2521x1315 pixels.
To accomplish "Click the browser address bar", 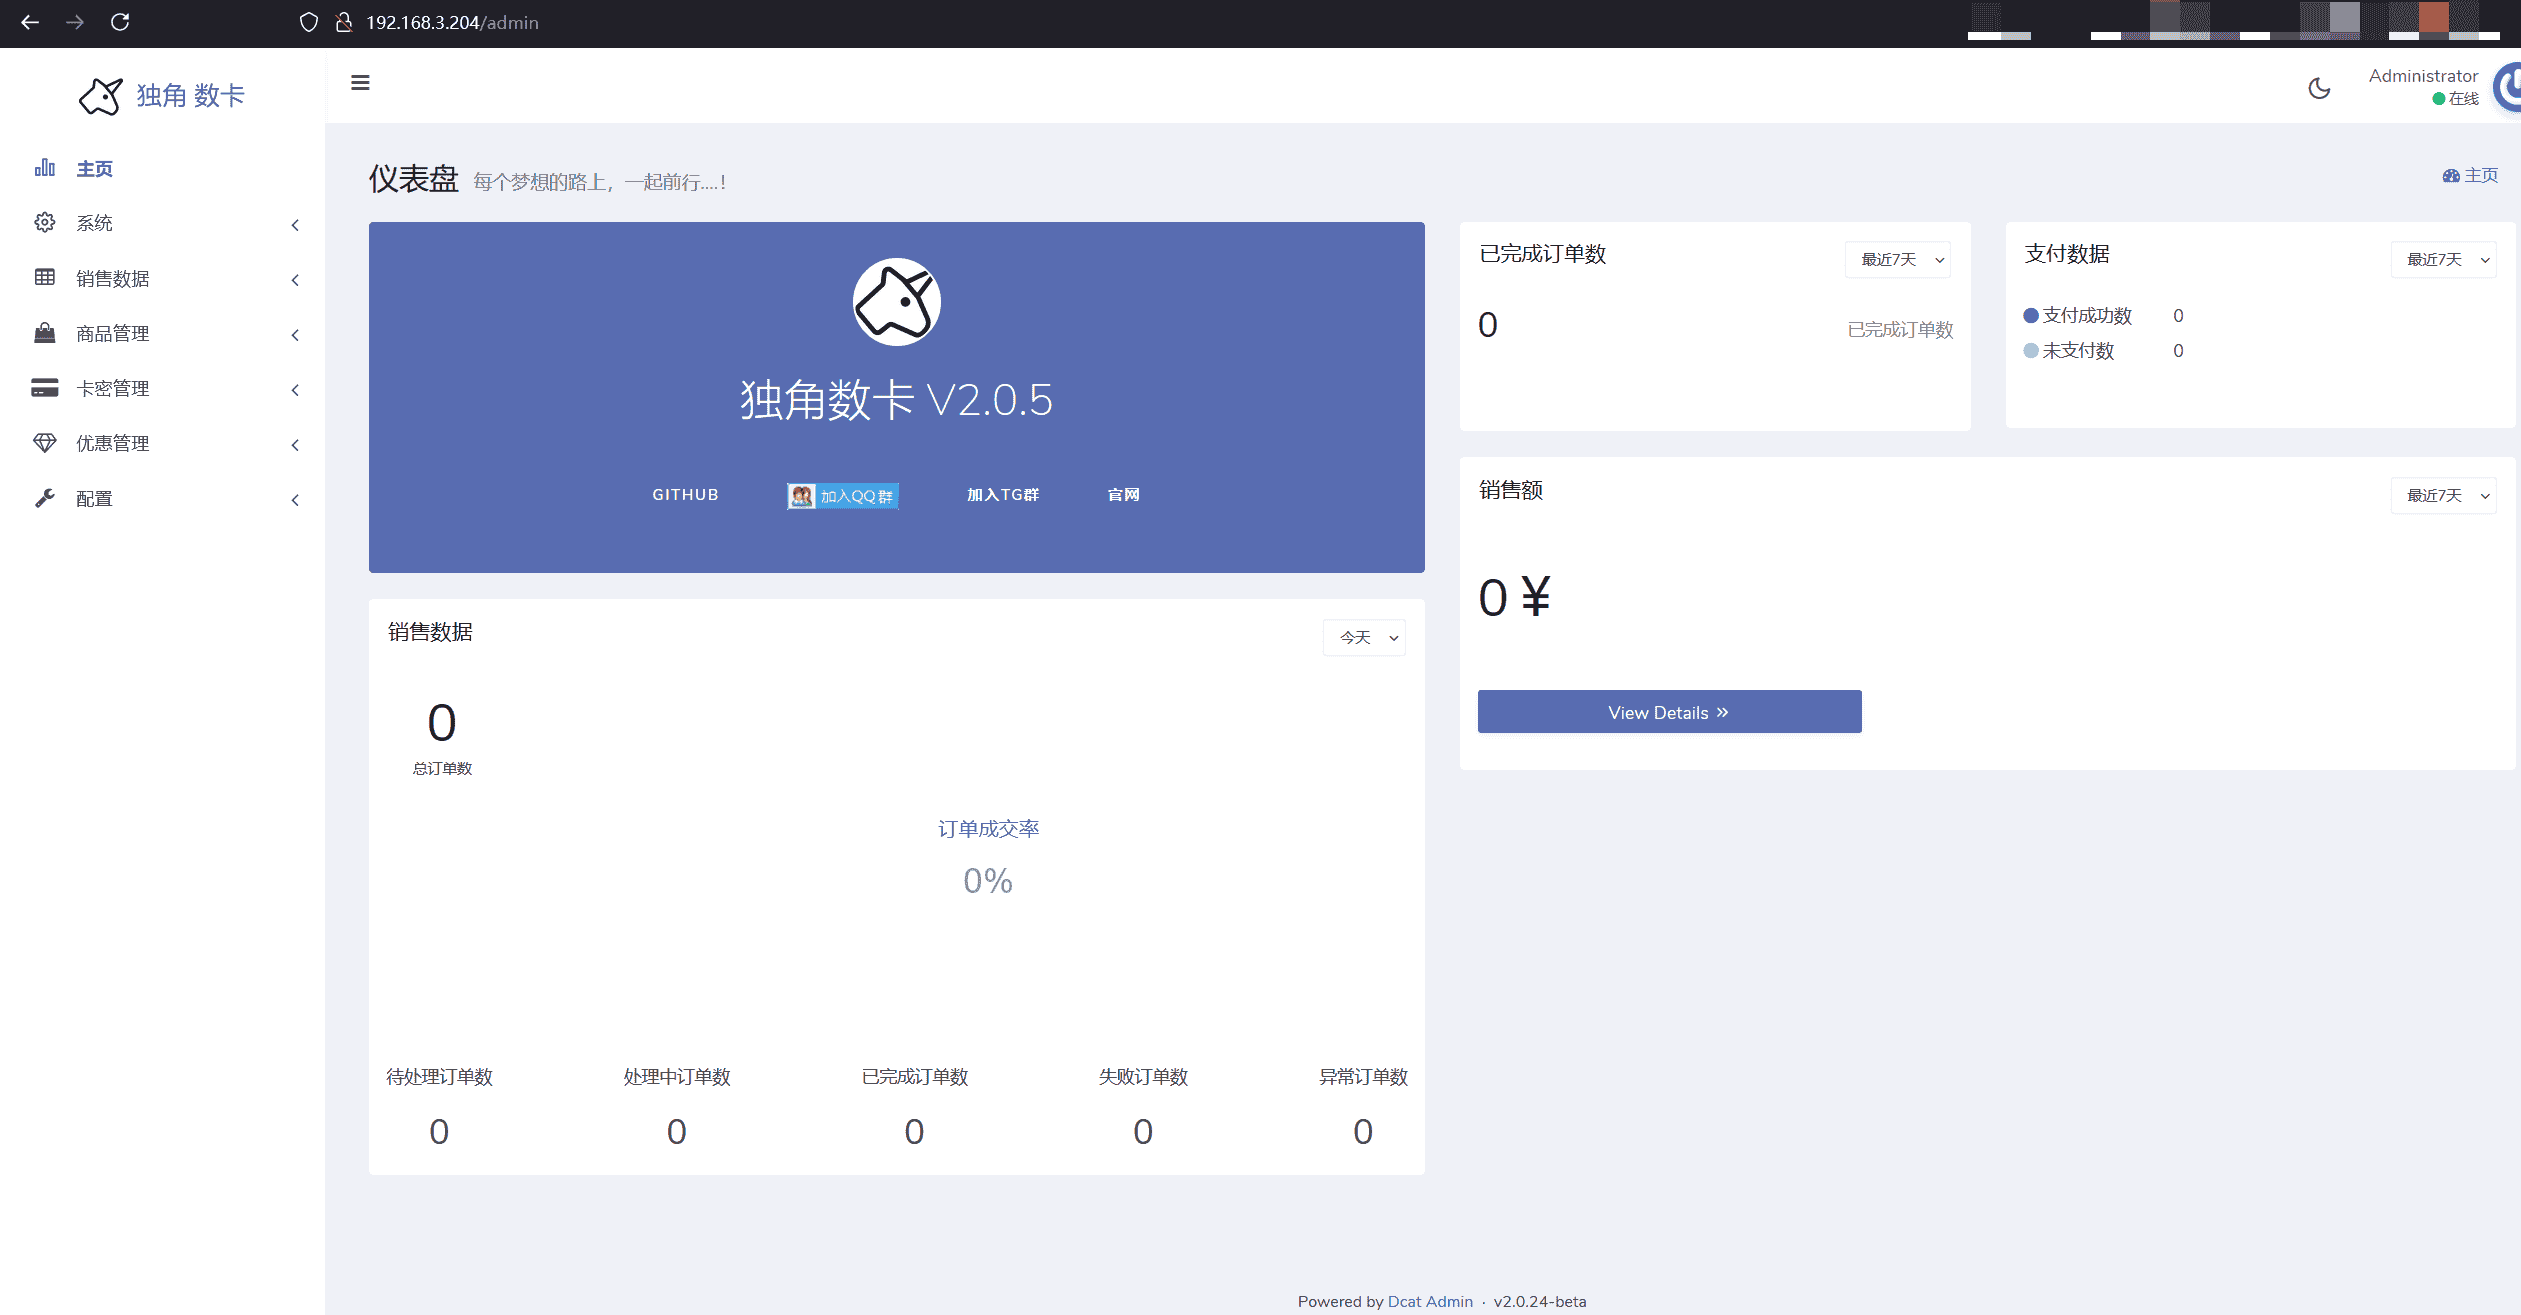I will tap(451, 22).
